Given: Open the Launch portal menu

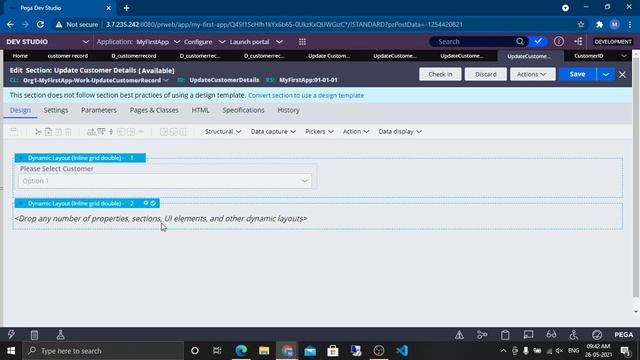Looking at the screenshot, I should click(256, 42).
